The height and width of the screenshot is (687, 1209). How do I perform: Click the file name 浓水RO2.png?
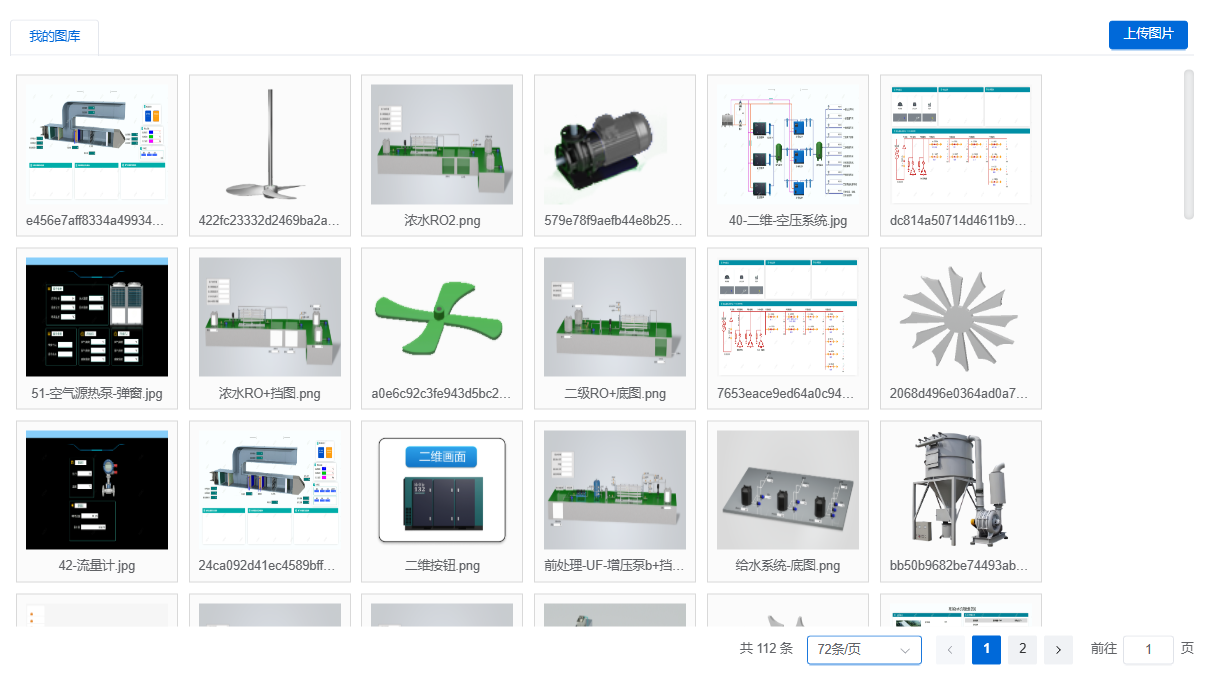point(442,220)
